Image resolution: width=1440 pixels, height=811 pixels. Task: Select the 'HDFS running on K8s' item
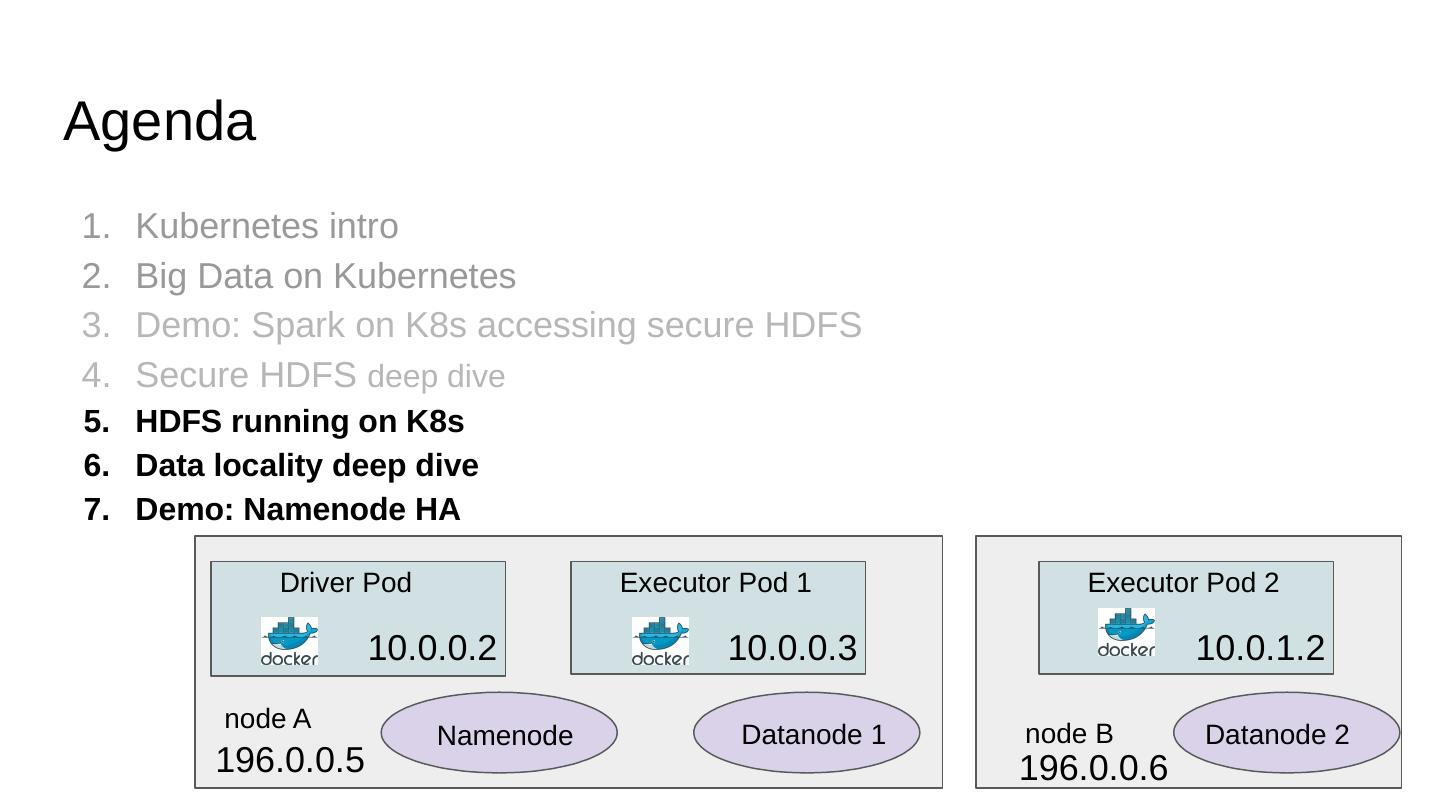pos(299,422)
